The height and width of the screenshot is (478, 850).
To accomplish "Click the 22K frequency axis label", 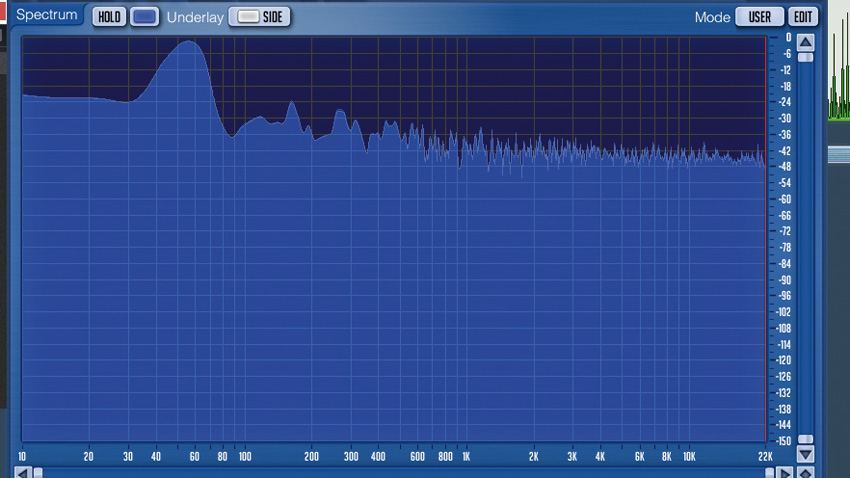I will (x=765, y=457).
